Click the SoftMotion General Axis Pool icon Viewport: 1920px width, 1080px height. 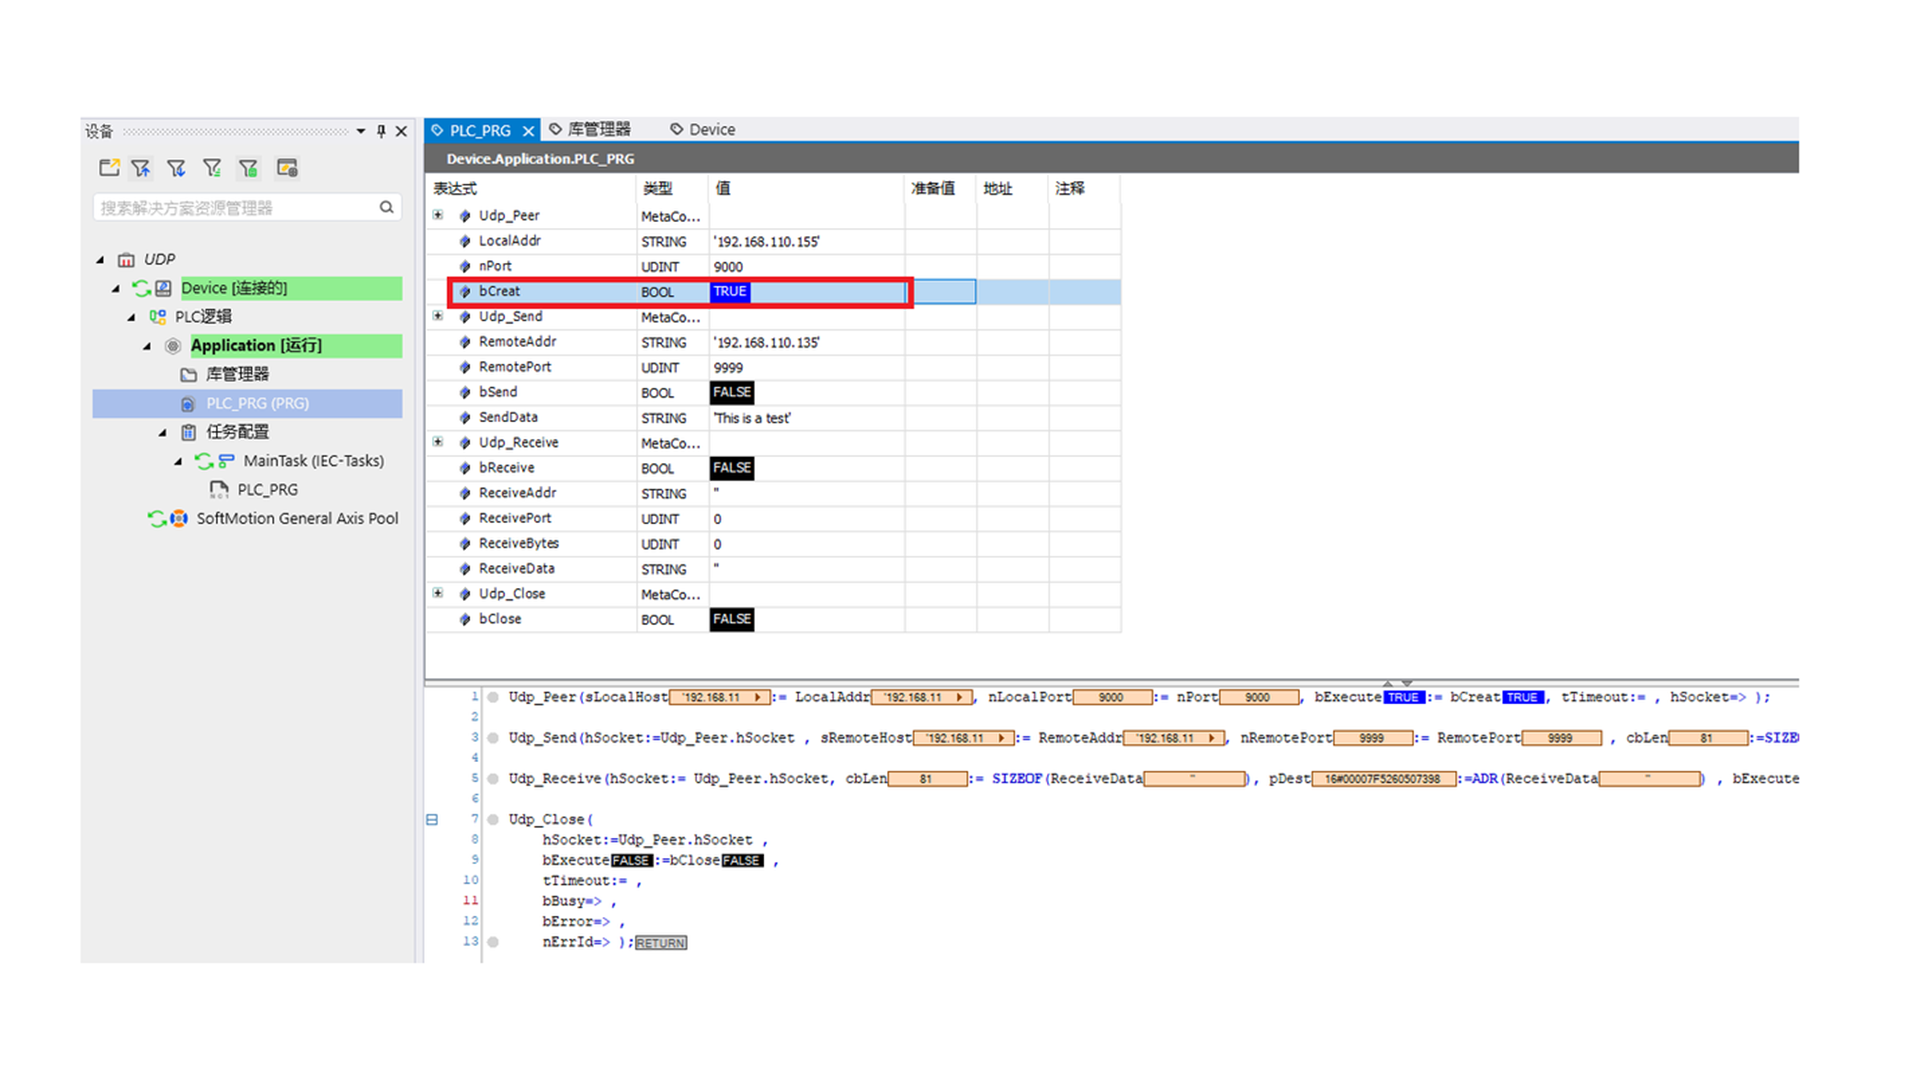[178, 518]
